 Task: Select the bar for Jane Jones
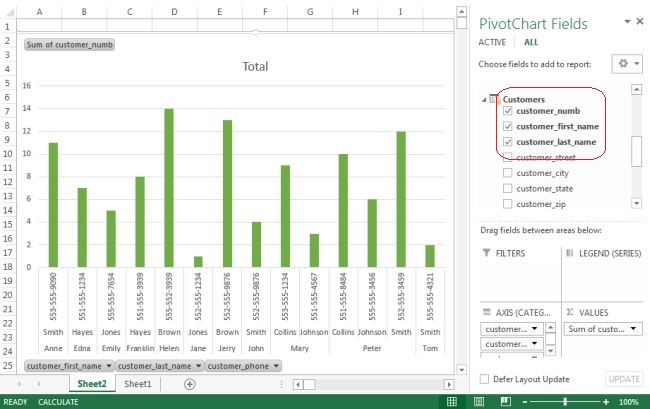click(x=198, y=261)
